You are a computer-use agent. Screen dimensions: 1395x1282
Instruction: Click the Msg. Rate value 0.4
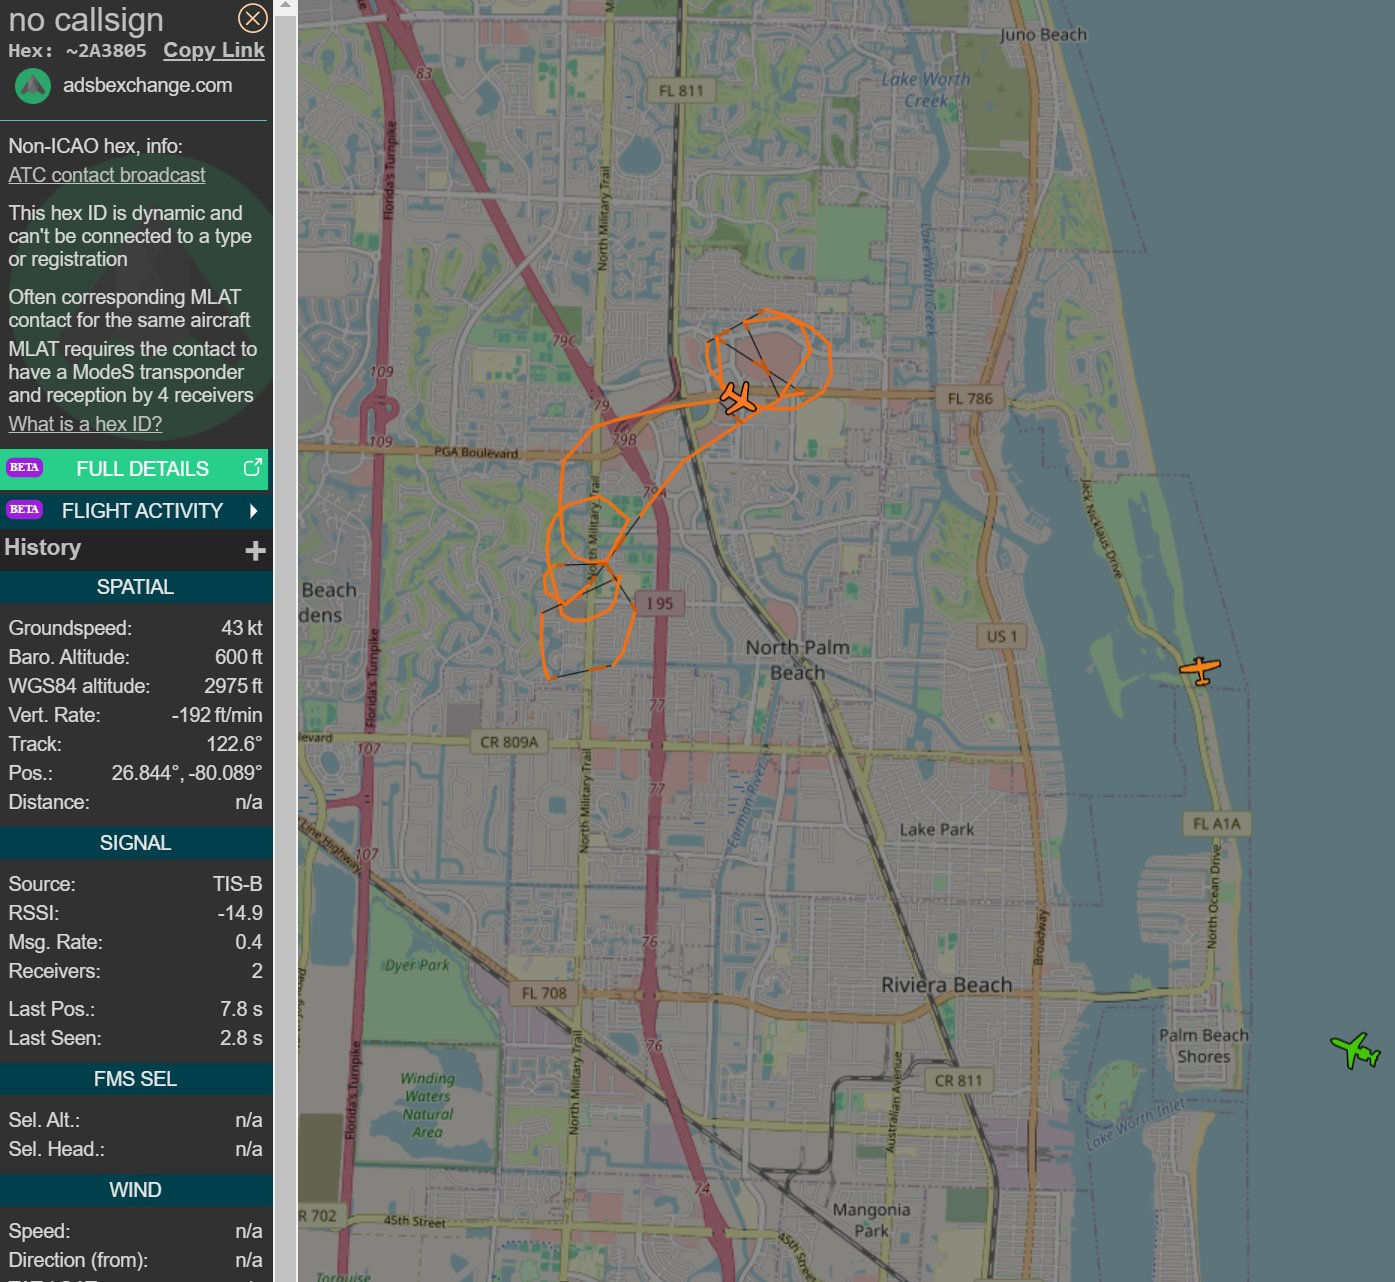pos(249,942)
